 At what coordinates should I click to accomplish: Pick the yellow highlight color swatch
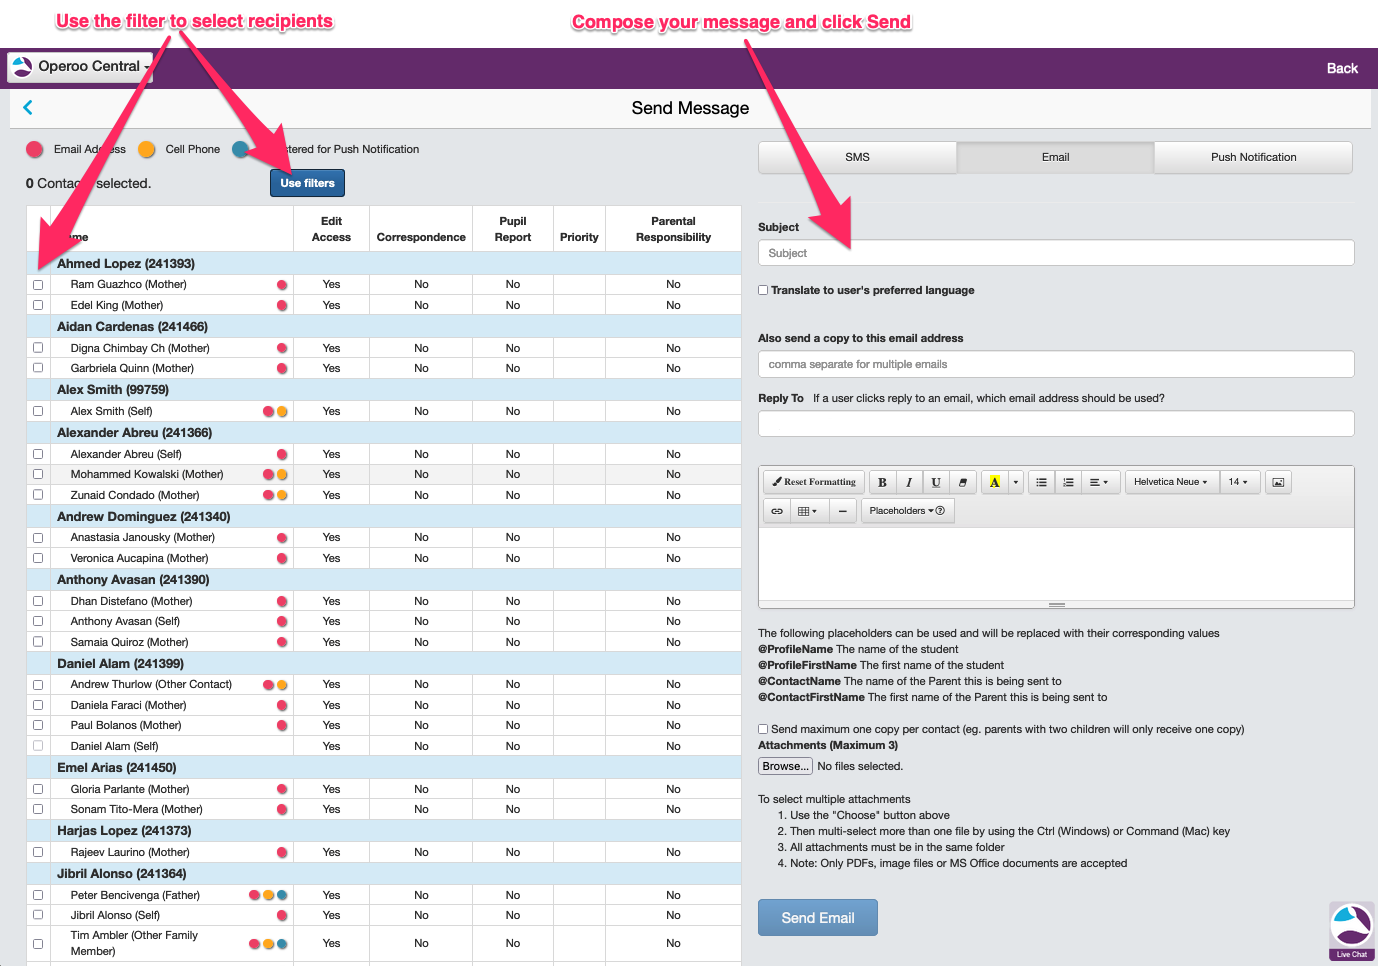994,482
